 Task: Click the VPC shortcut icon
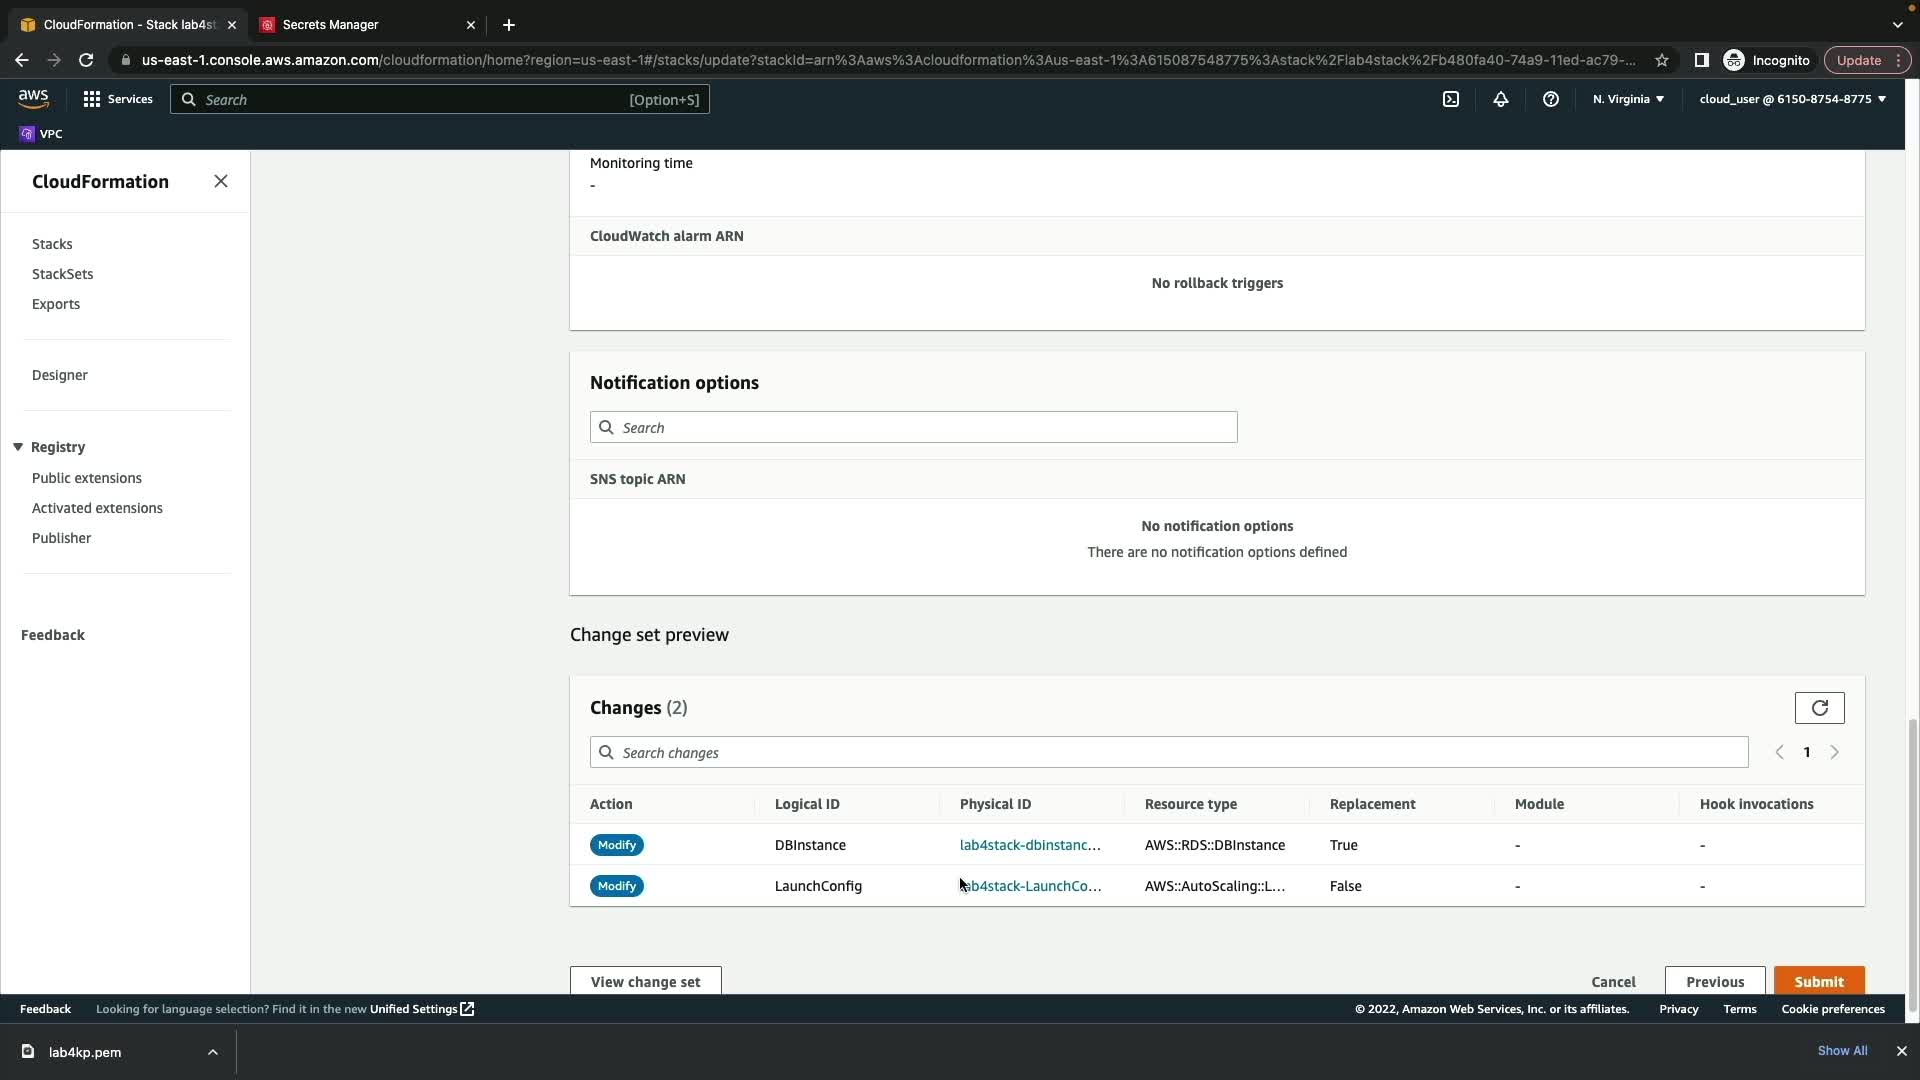coord(27,134)
